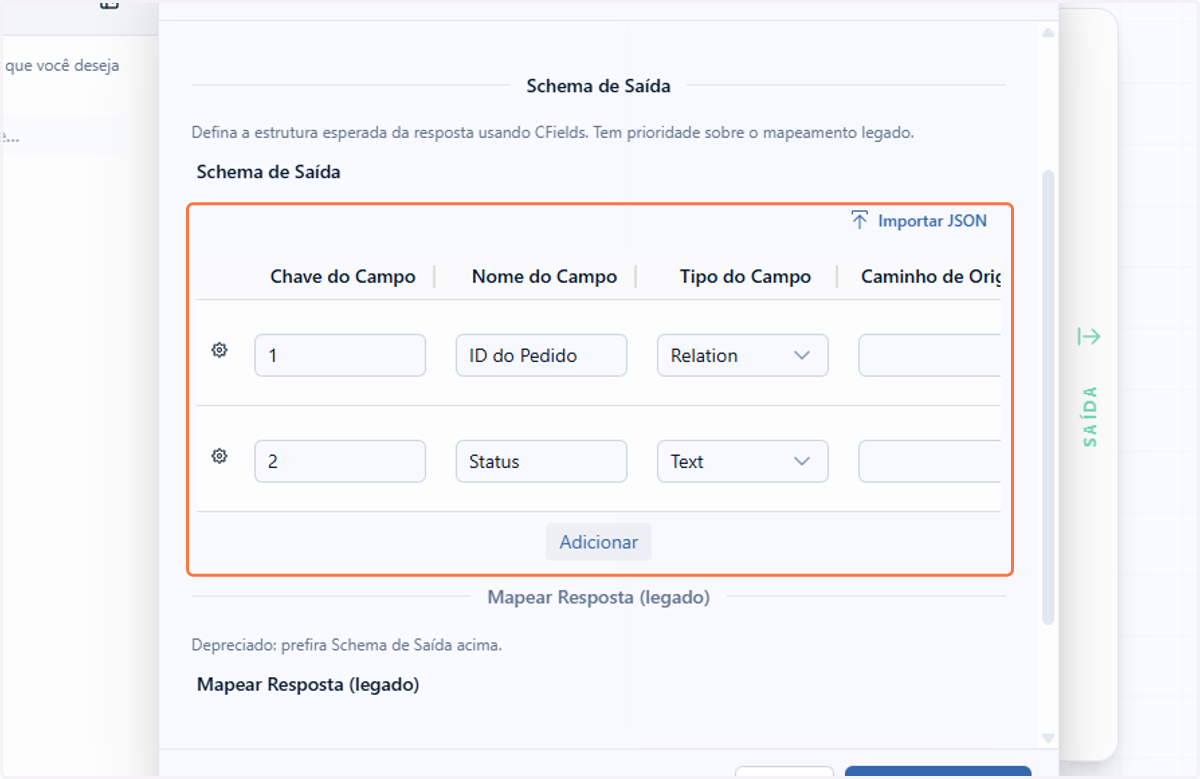Image resolution: width=1200 pixels, height=779 pixels.
Task: Open the Relation field type dropdown
Action: [742, 355]
